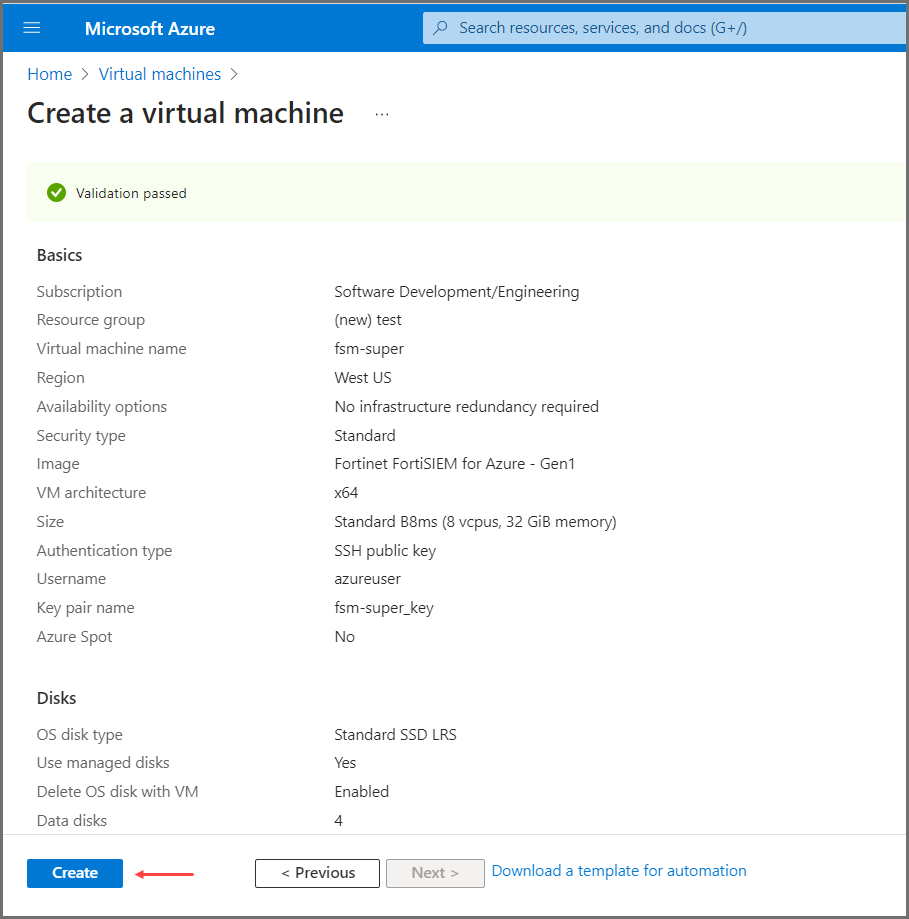909x919 pixels.
Task: Open Download a template for automation
Action: coord(619,871)
